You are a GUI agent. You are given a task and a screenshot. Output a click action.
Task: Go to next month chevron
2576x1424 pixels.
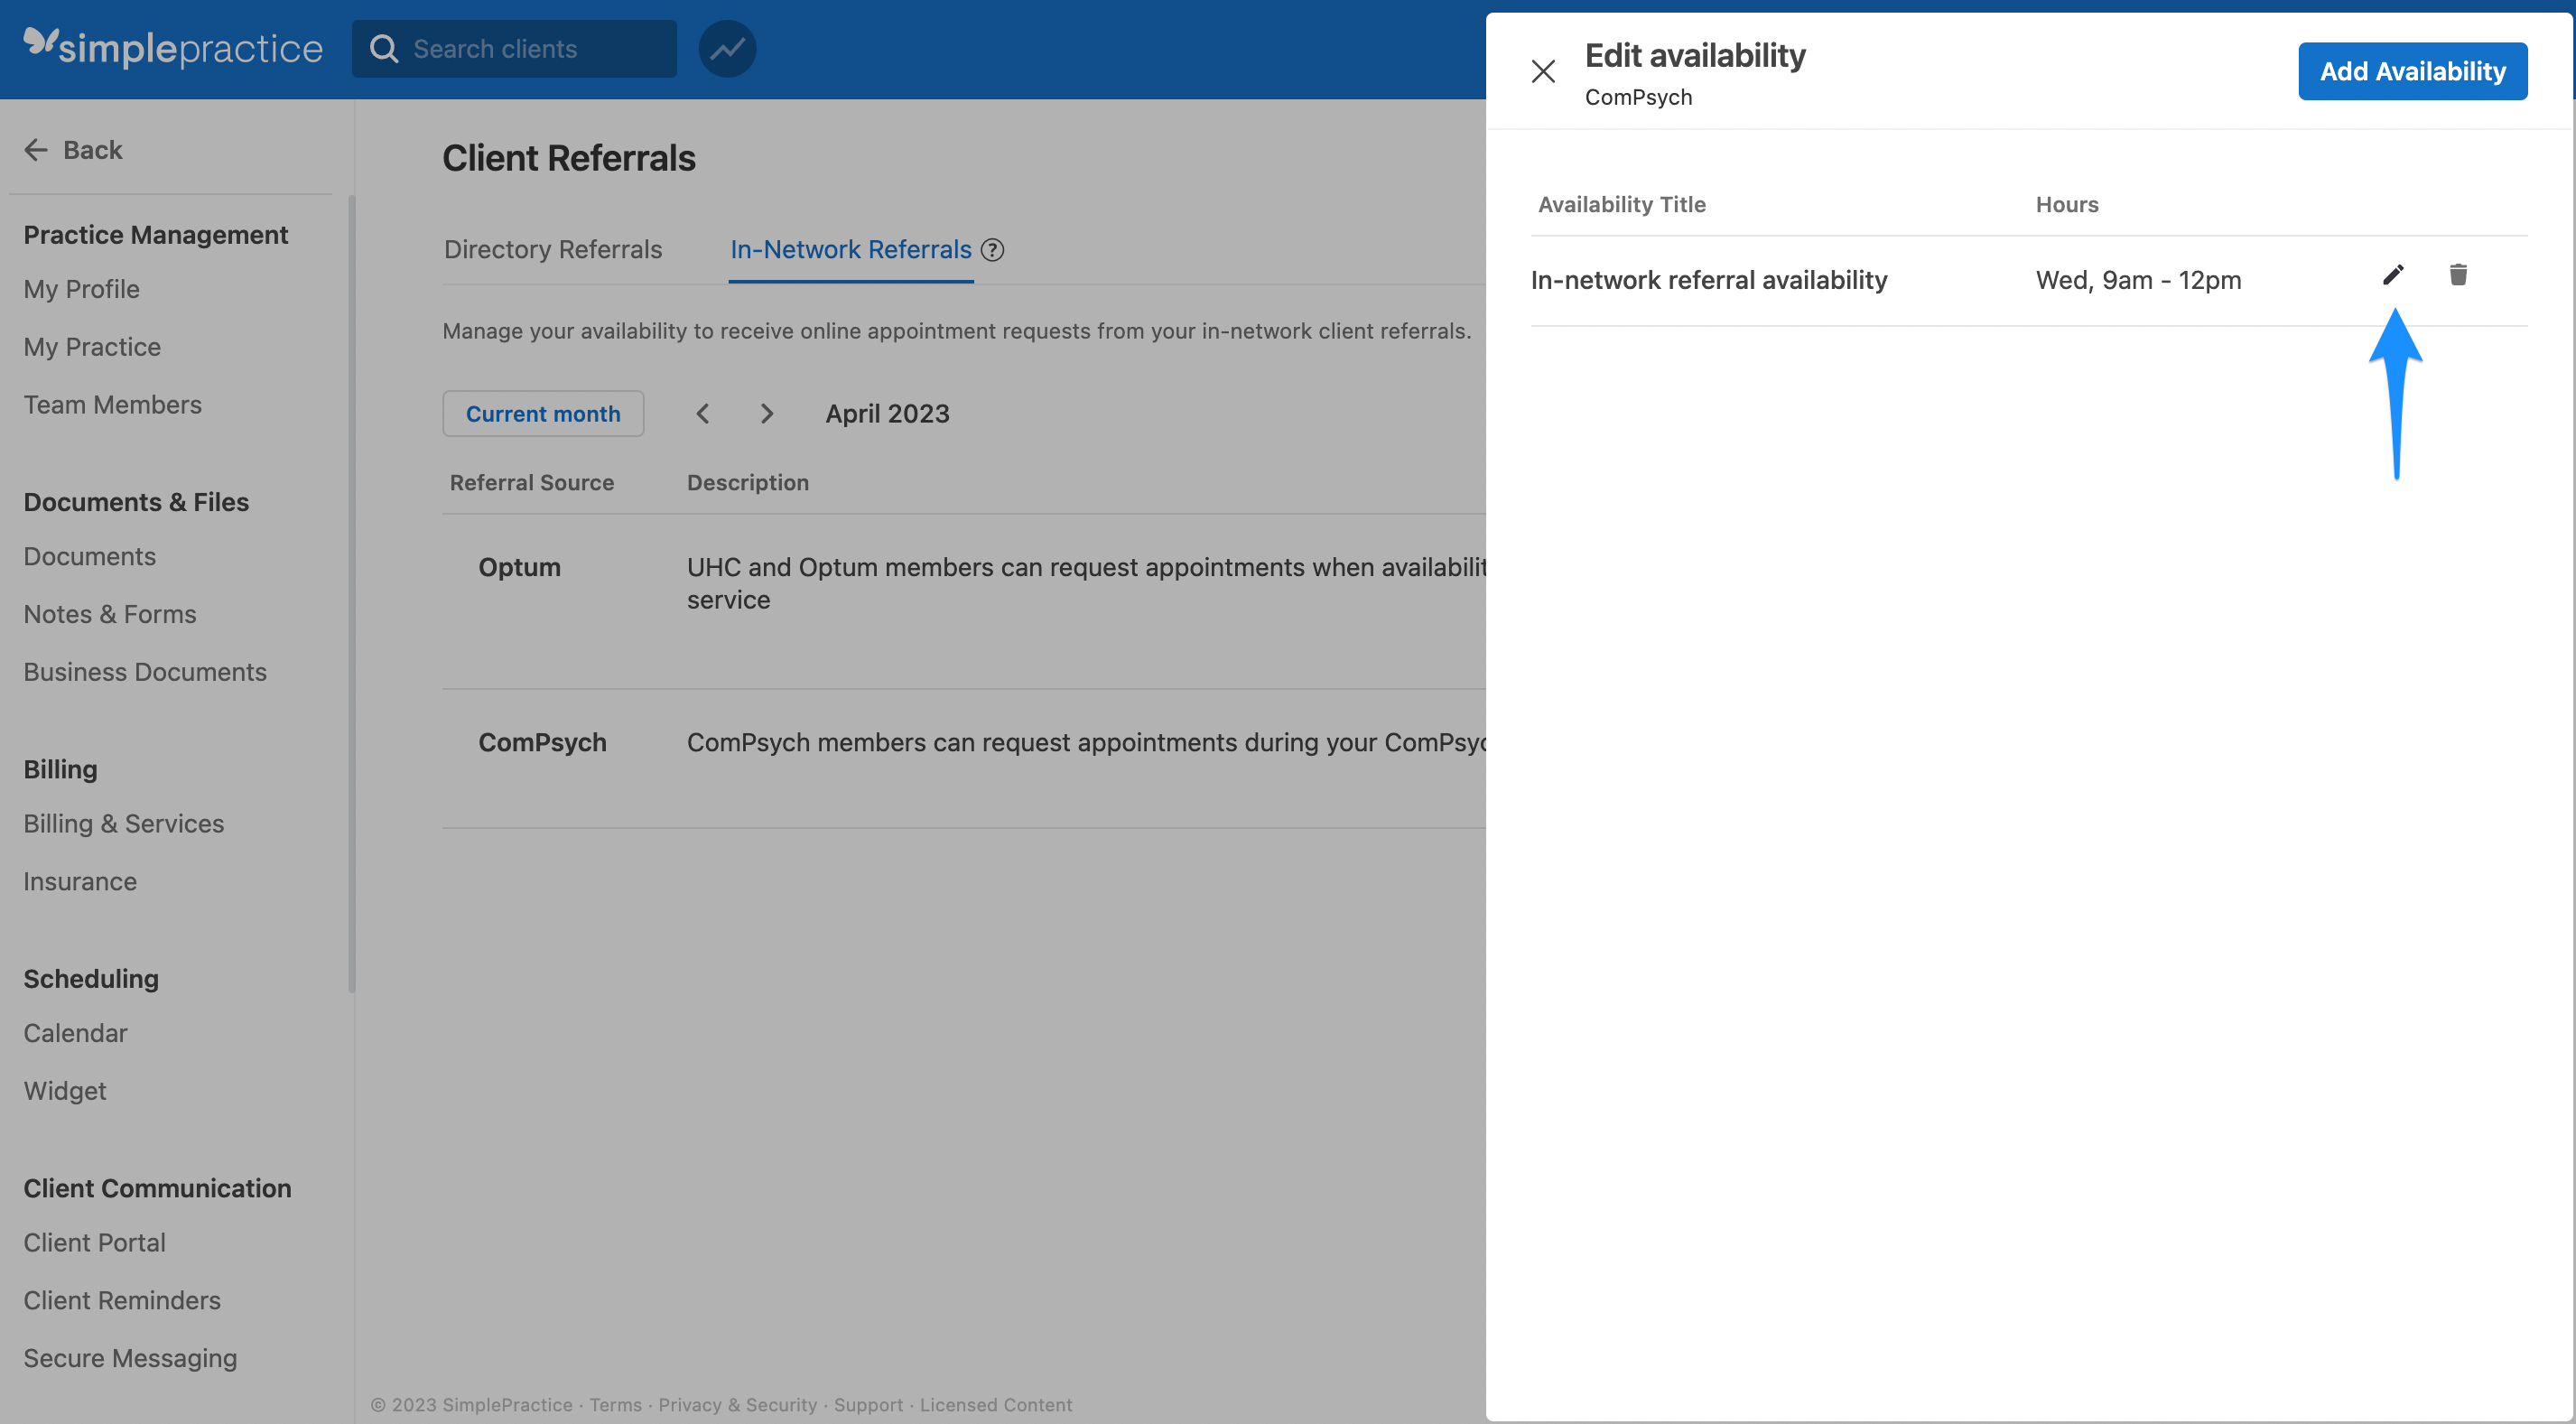click(x=766, y=413)
